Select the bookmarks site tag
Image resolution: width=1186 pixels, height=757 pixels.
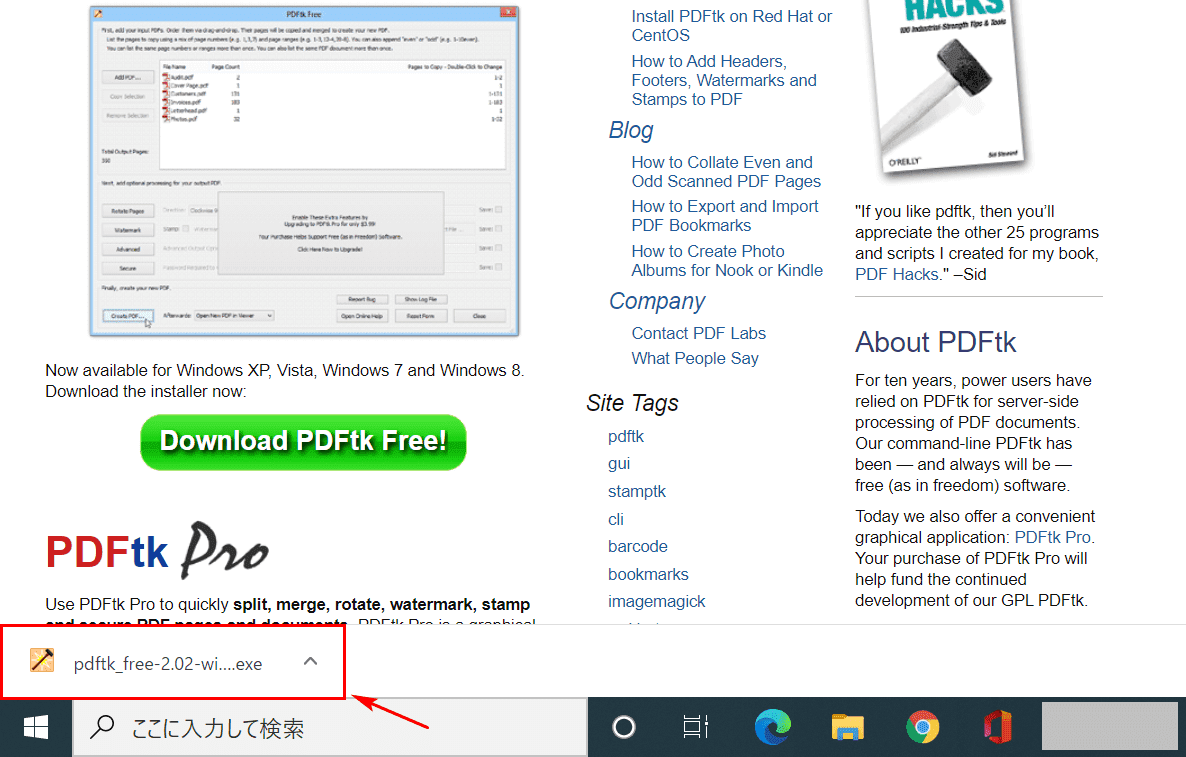click(648, 574)
